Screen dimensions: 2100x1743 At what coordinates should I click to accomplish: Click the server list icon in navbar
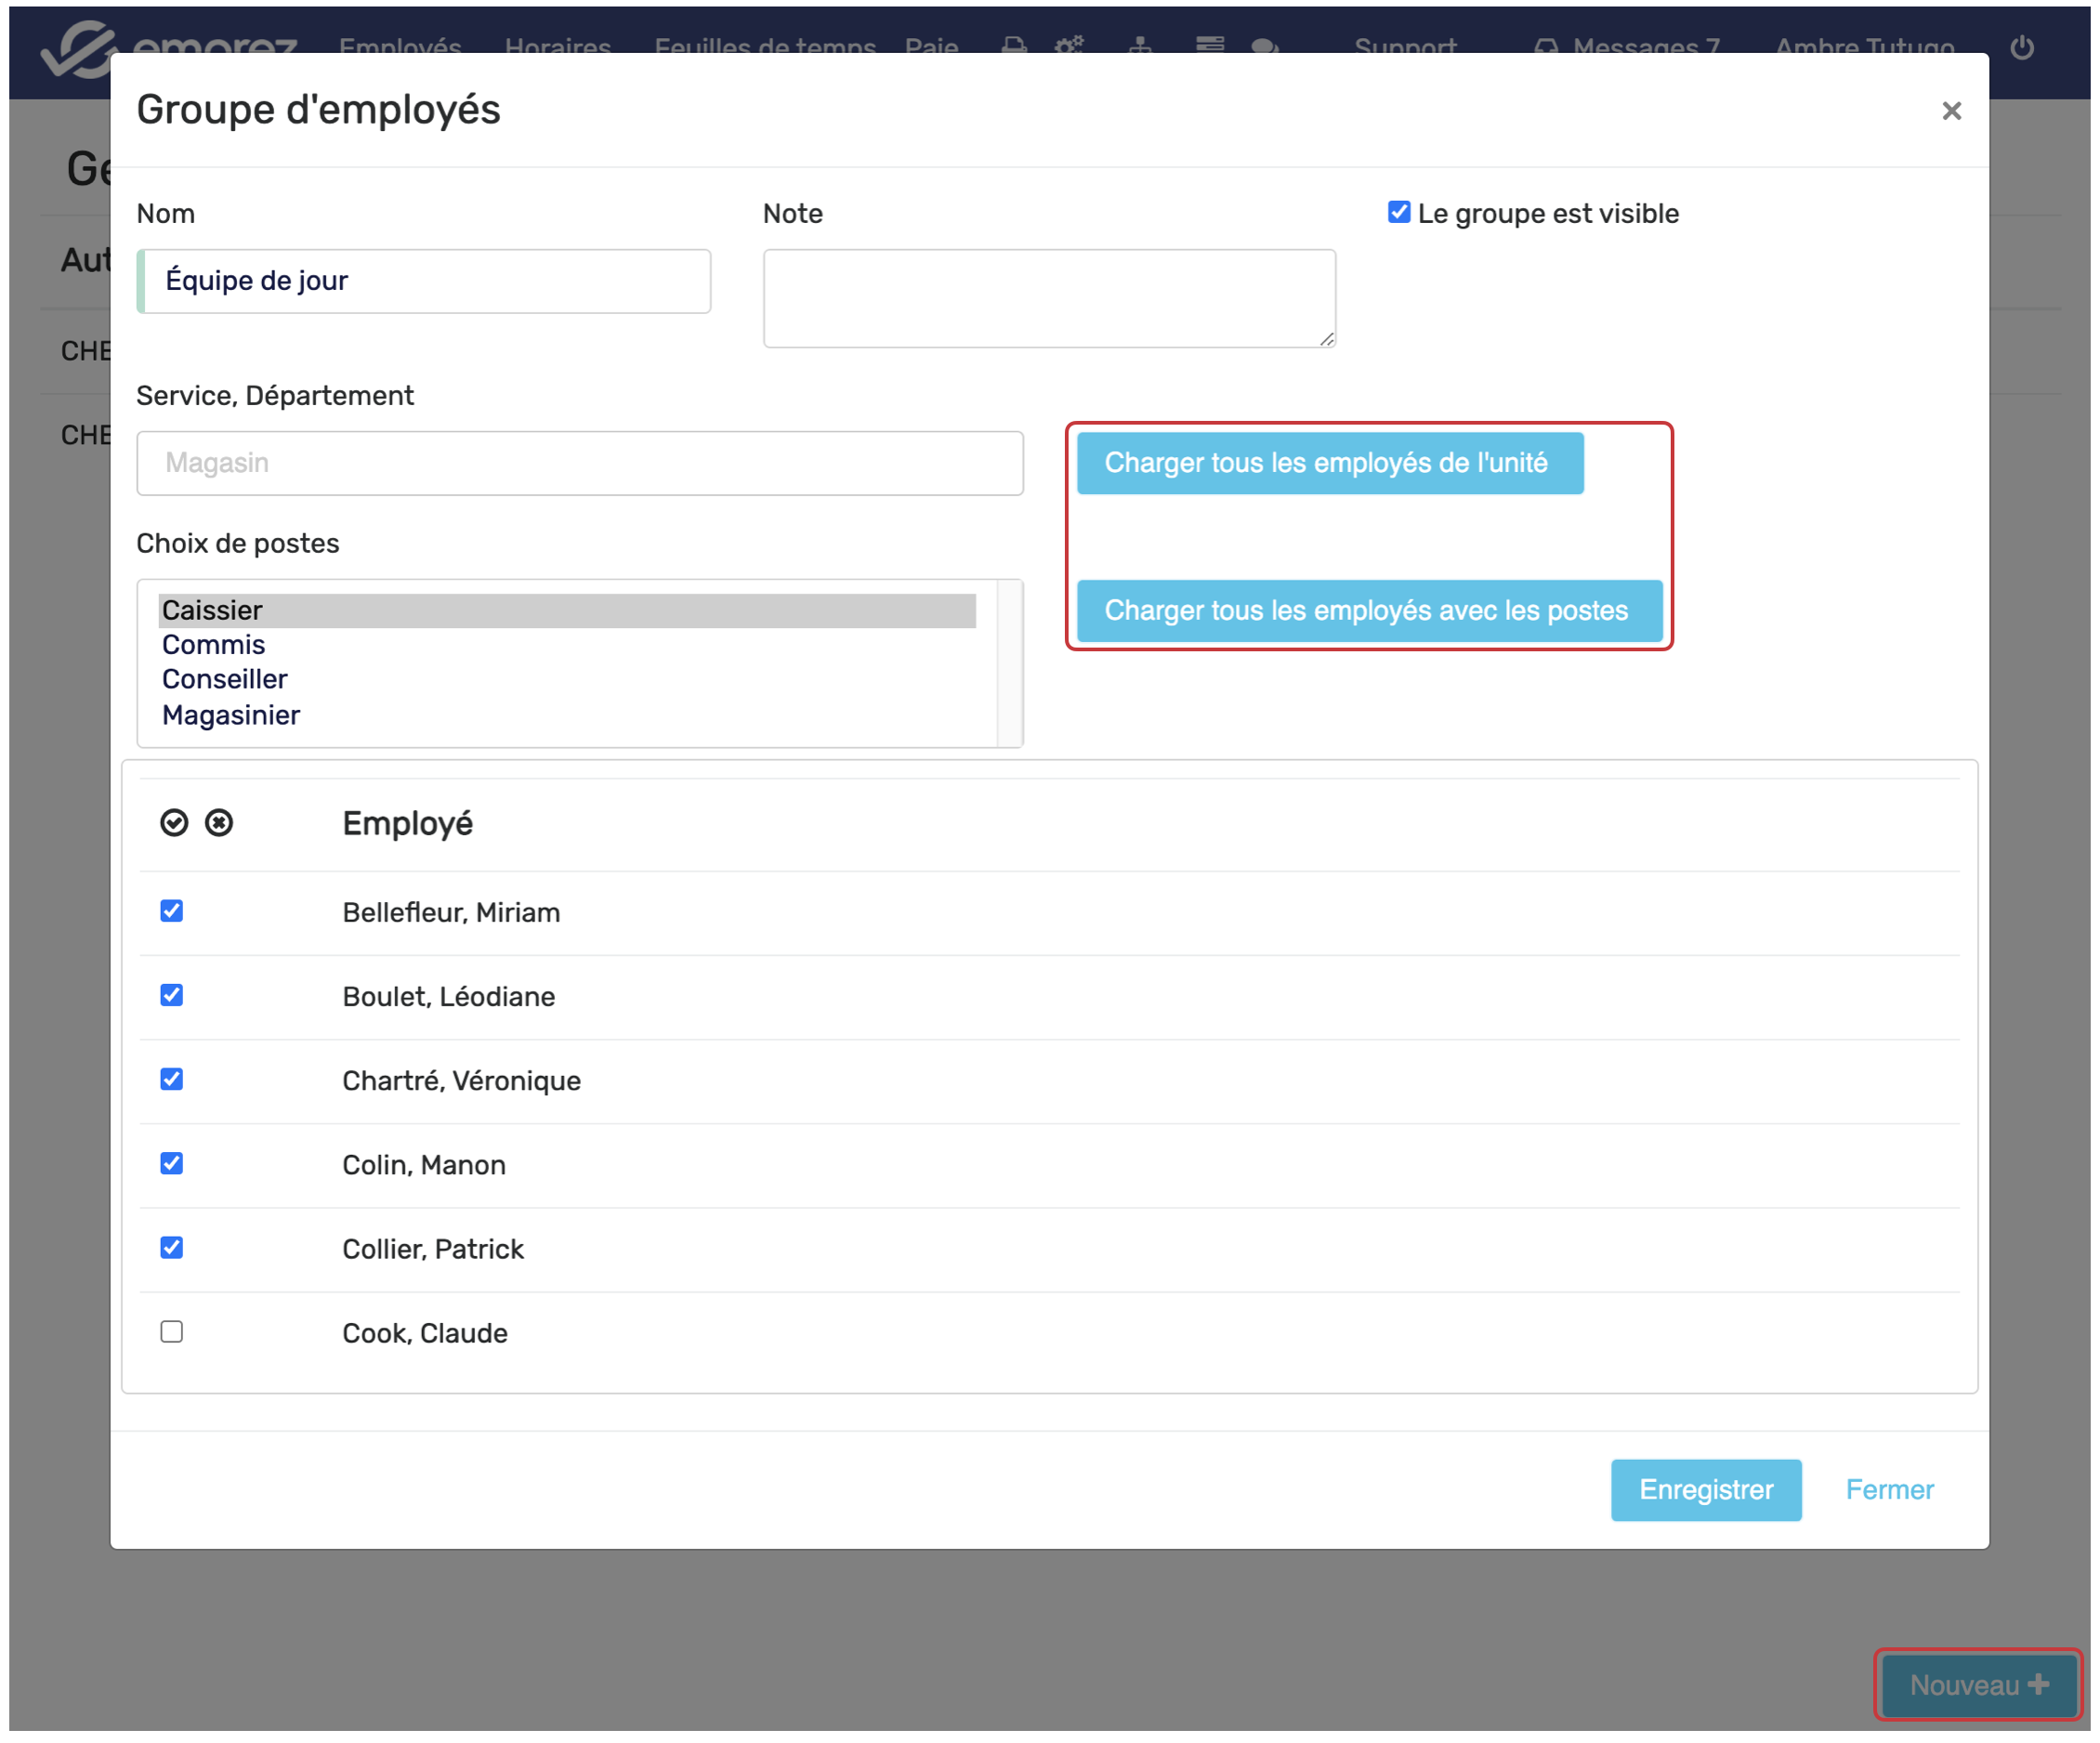pyautogui.click(x=1210, y=44)
